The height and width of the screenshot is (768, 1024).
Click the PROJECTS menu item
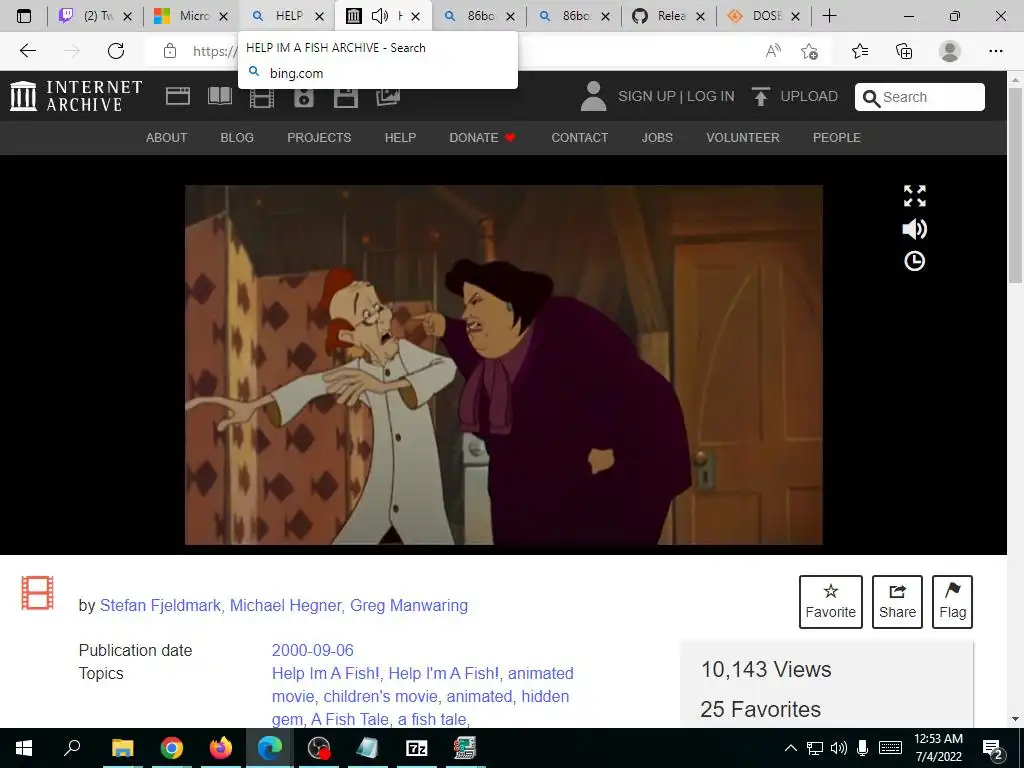coord(319,138)
